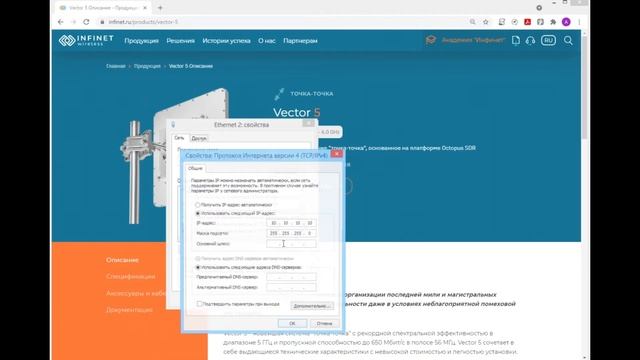Open the site search magnifier icon

pyautogui.click(x=568, y=40)
